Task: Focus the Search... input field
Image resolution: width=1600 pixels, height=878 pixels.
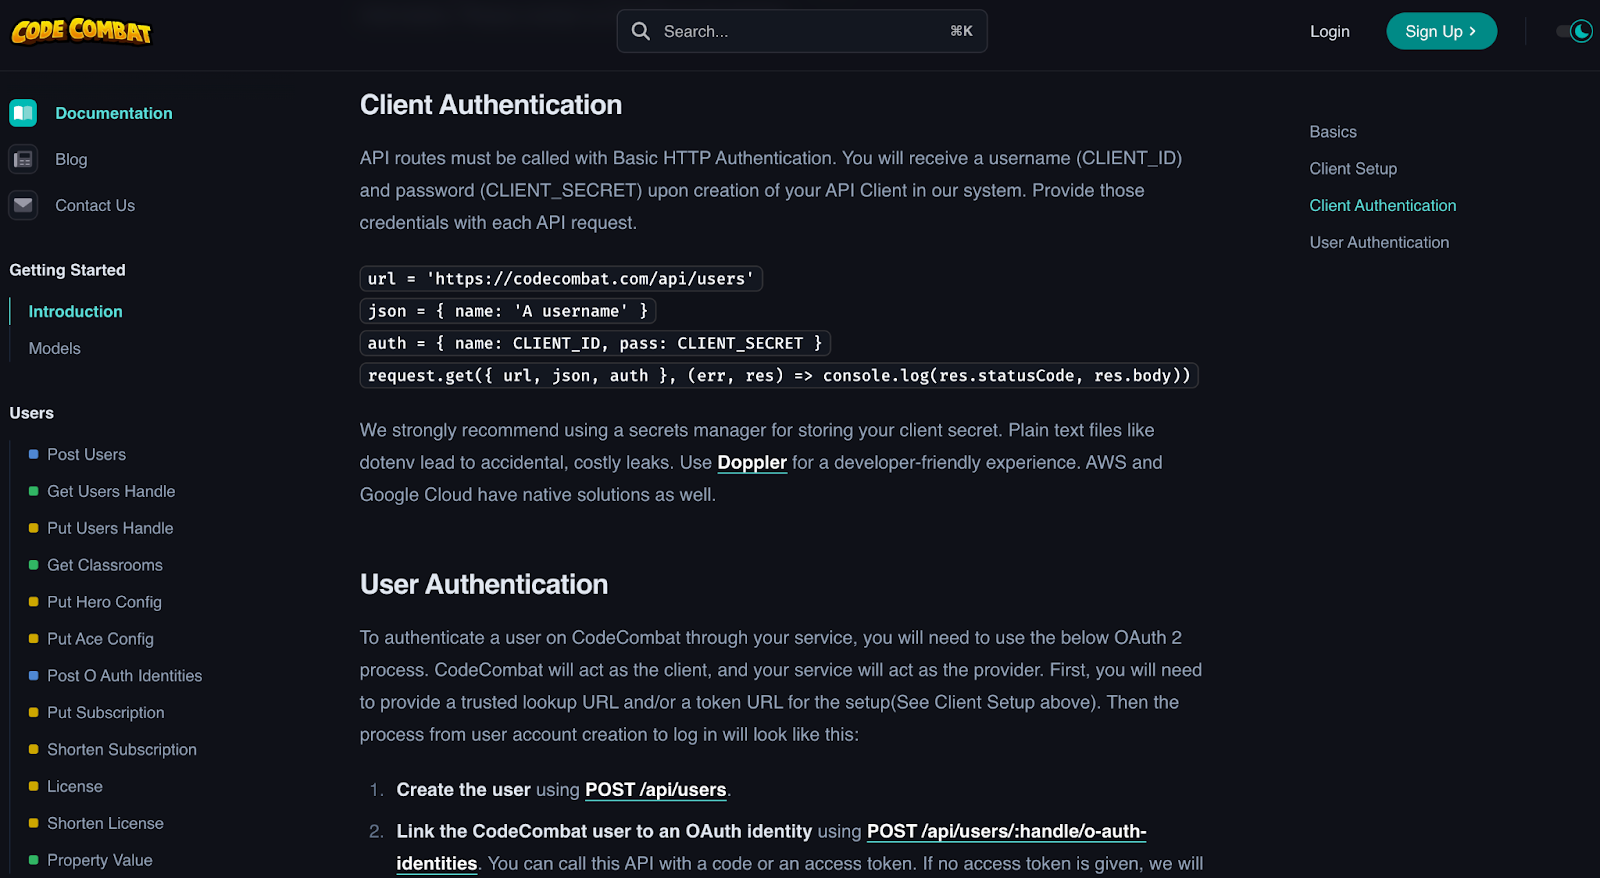Action: coord(802,31)
